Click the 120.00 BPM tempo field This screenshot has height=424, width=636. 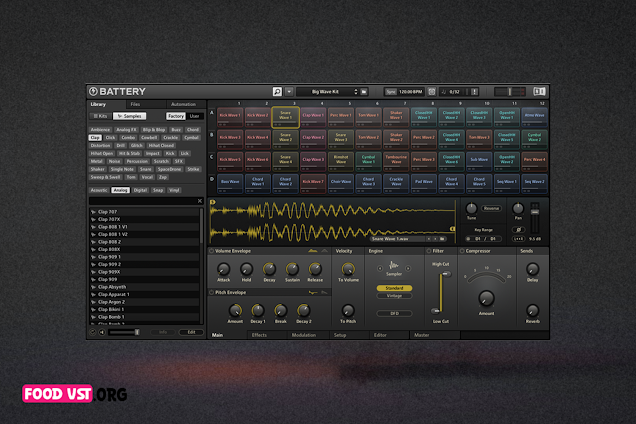[x=411, y=92]
